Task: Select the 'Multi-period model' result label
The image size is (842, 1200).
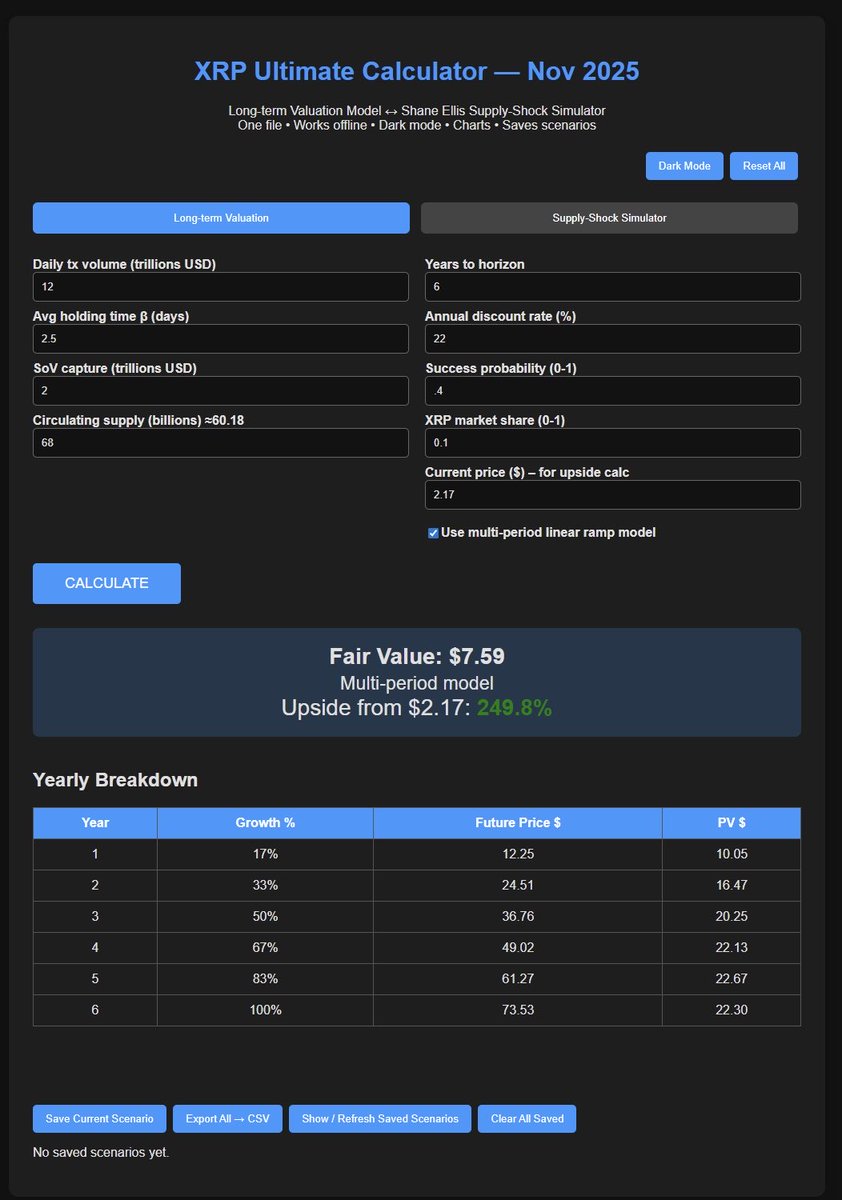Action: point(417,683)
